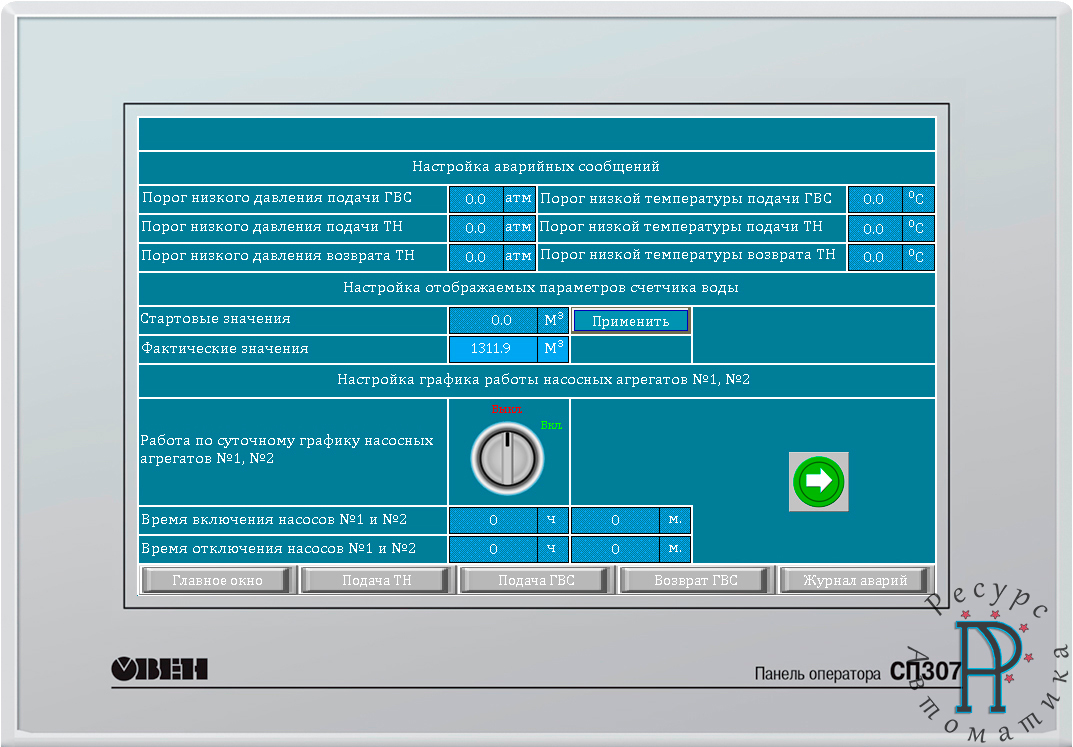Image resolution: width=1073 pixels, height=747 pixels.
Task: Select low temperature threshold field for подачи ТН
Action: [x=874, y=228]
